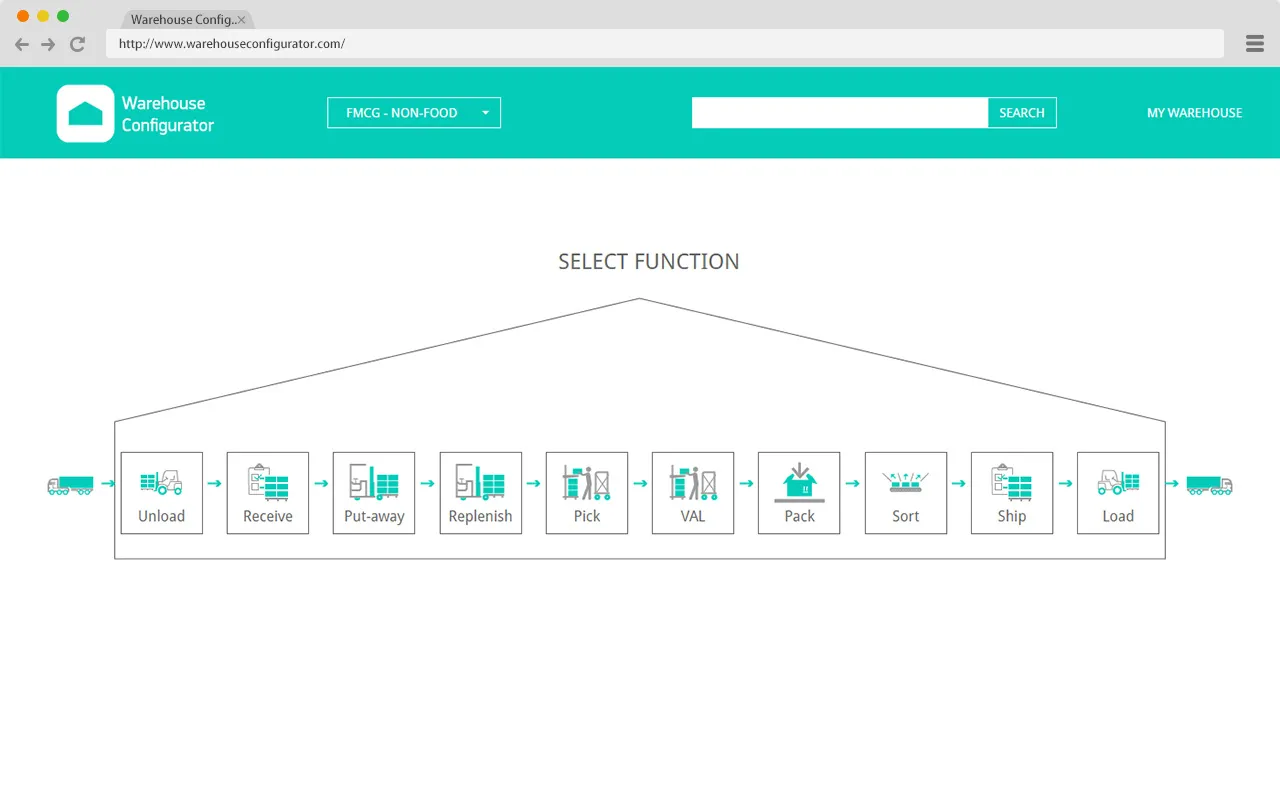Choose the Sort function tile

[905, 492]
